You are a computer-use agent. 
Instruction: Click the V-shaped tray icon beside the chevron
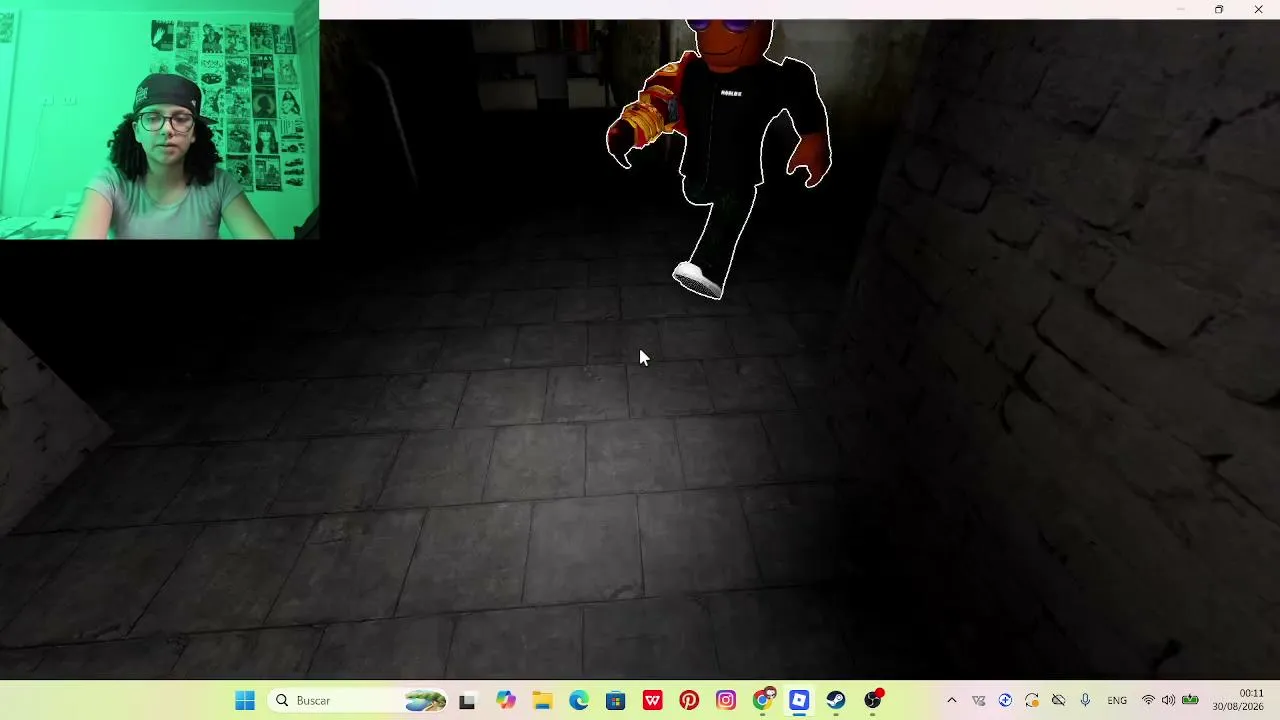pyautogui.click(x=978, y=701)
